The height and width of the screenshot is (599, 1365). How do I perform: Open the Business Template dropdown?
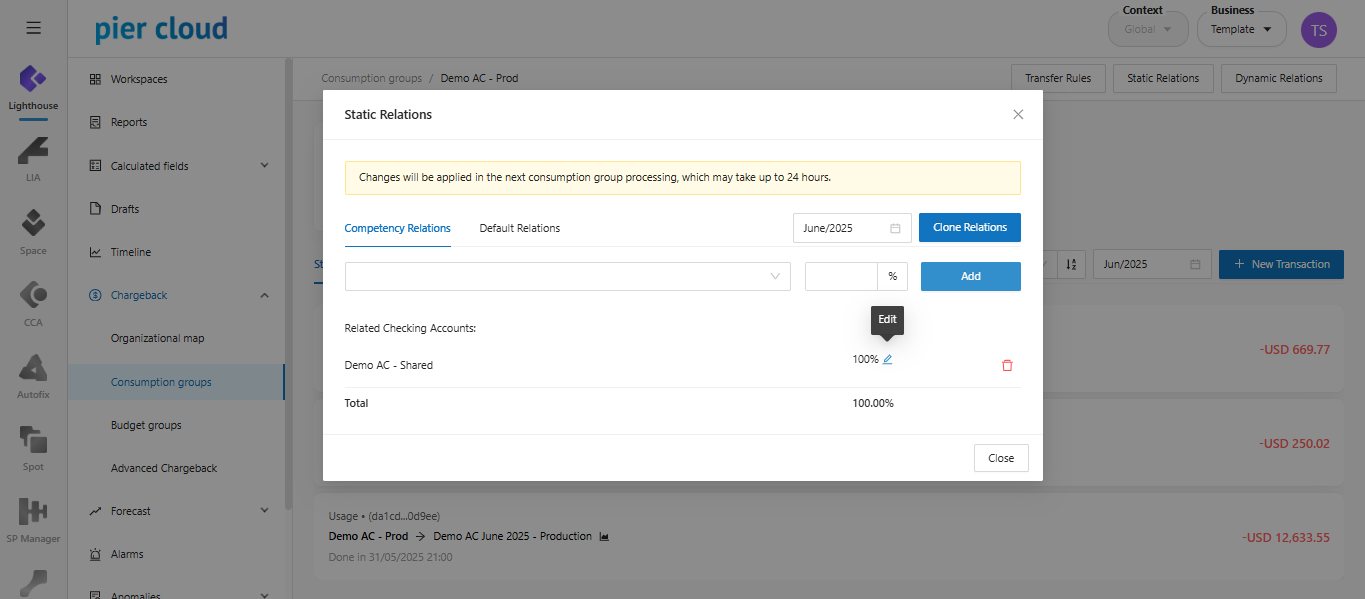(x=1241, y=30)
